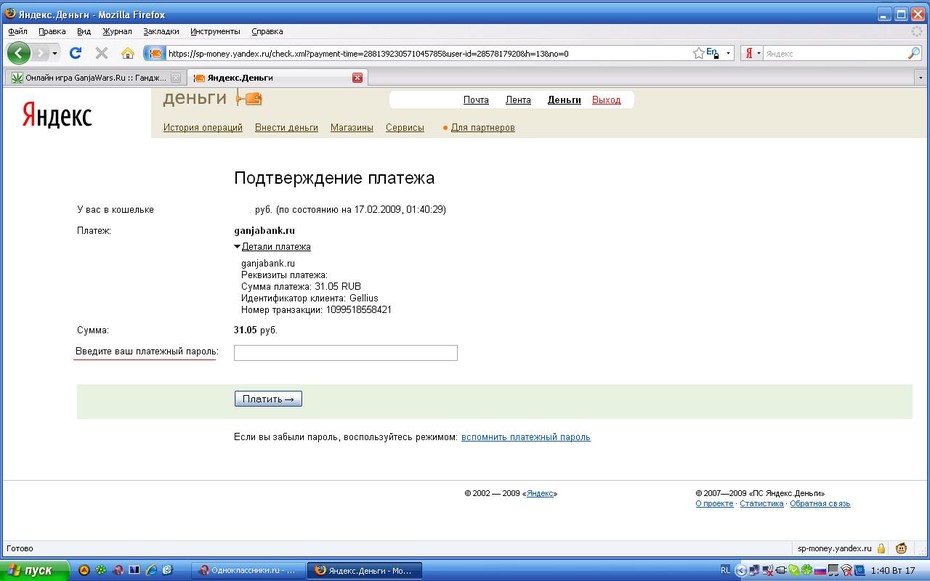
Task: Open the Правка menu
Action: (52, 31)
